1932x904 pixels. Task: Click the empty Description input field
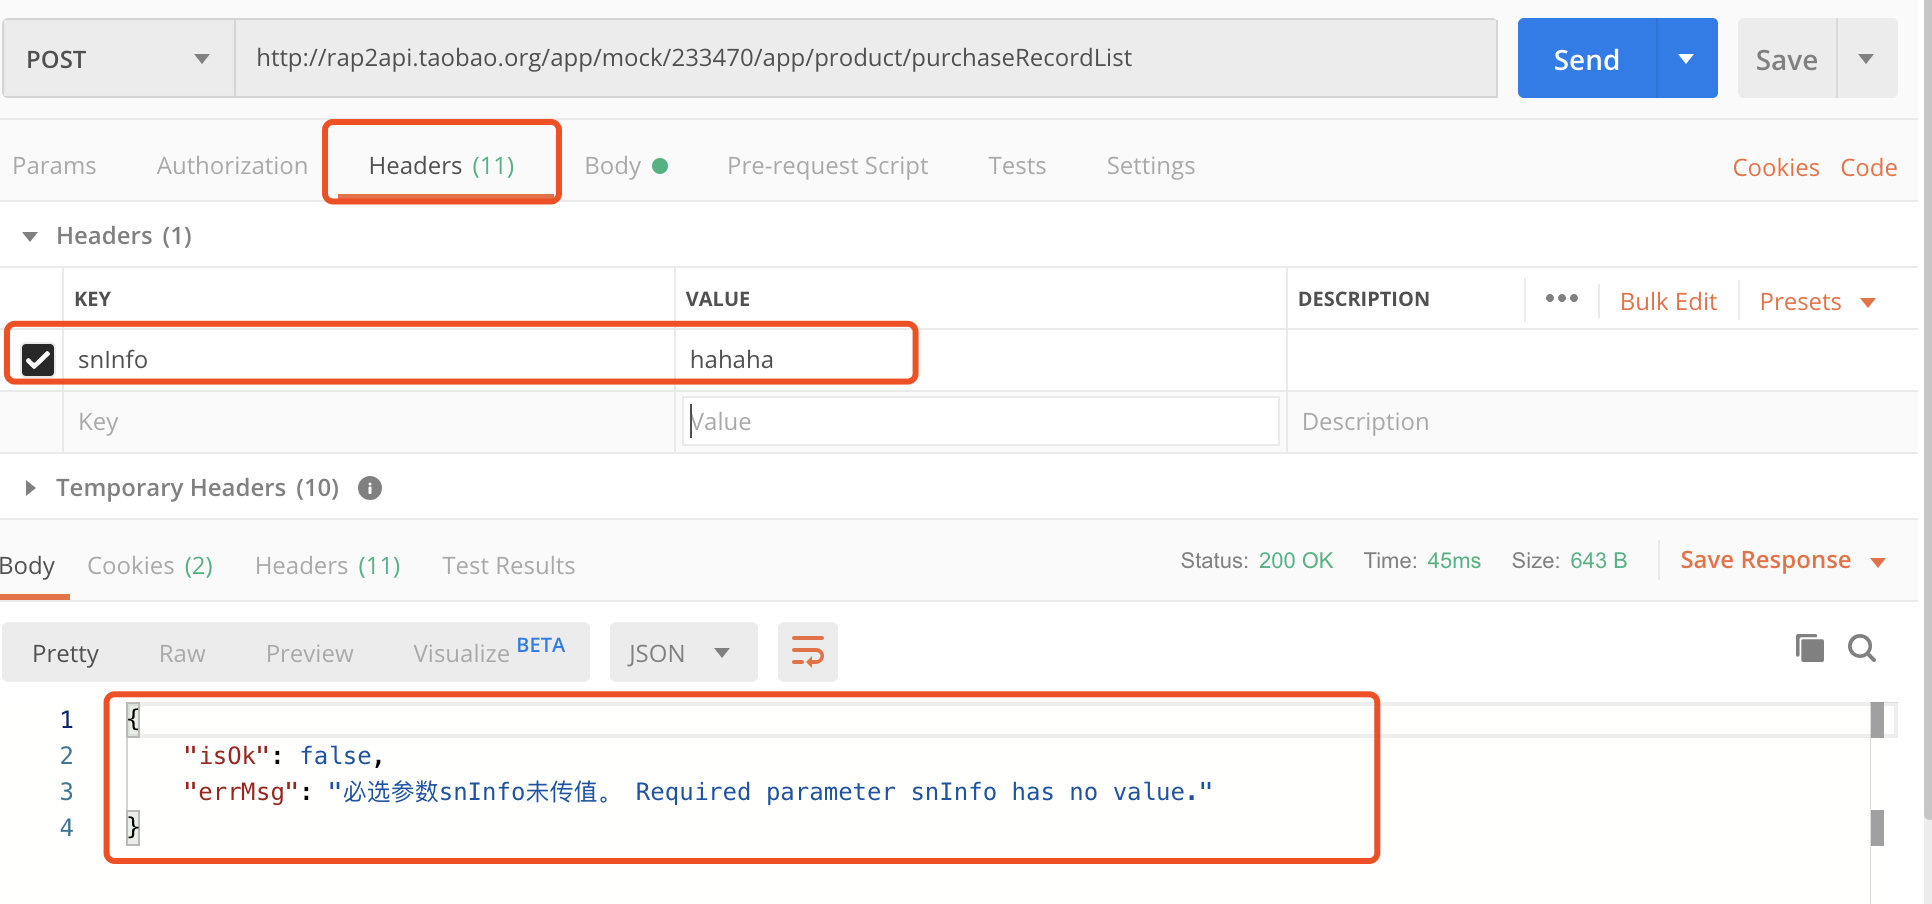pos(1600,422)
